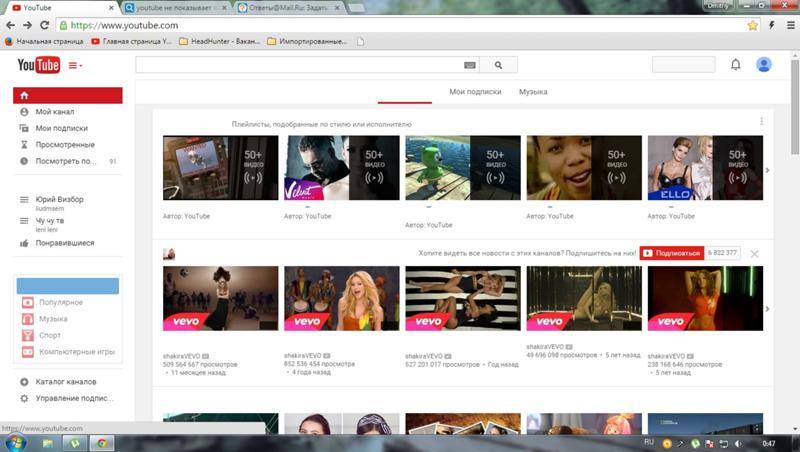This screenshot has height=452, width=800.
Task: Open the three-dot menu of playlists section
Action: [x=761, y=121]
